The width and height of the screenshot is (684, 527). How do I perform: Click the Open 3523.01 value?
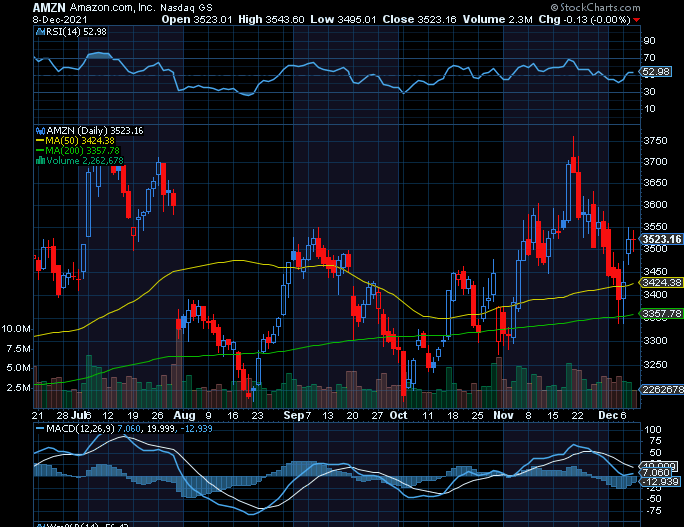197,20
